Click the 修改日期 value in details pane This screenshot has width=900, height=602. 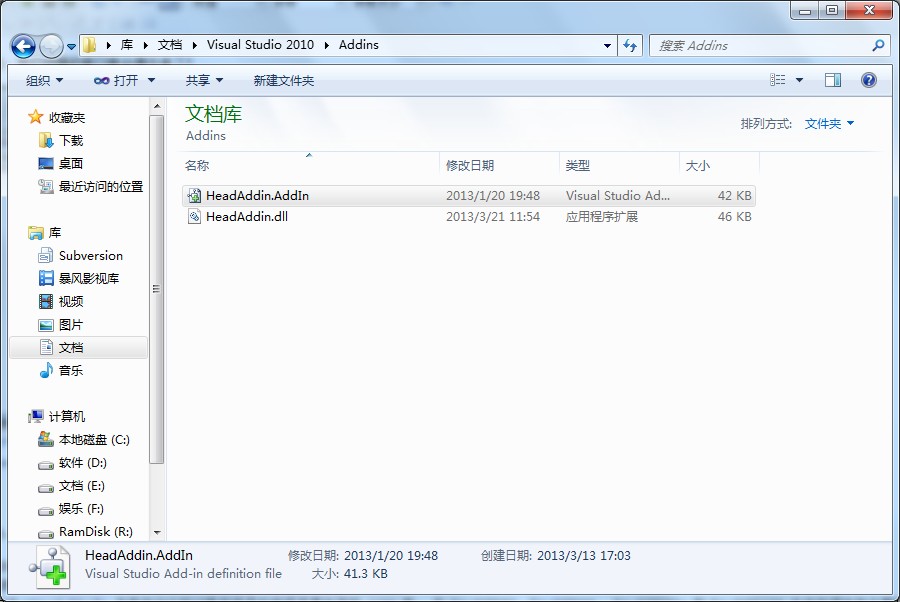click(x=391, y=556)
